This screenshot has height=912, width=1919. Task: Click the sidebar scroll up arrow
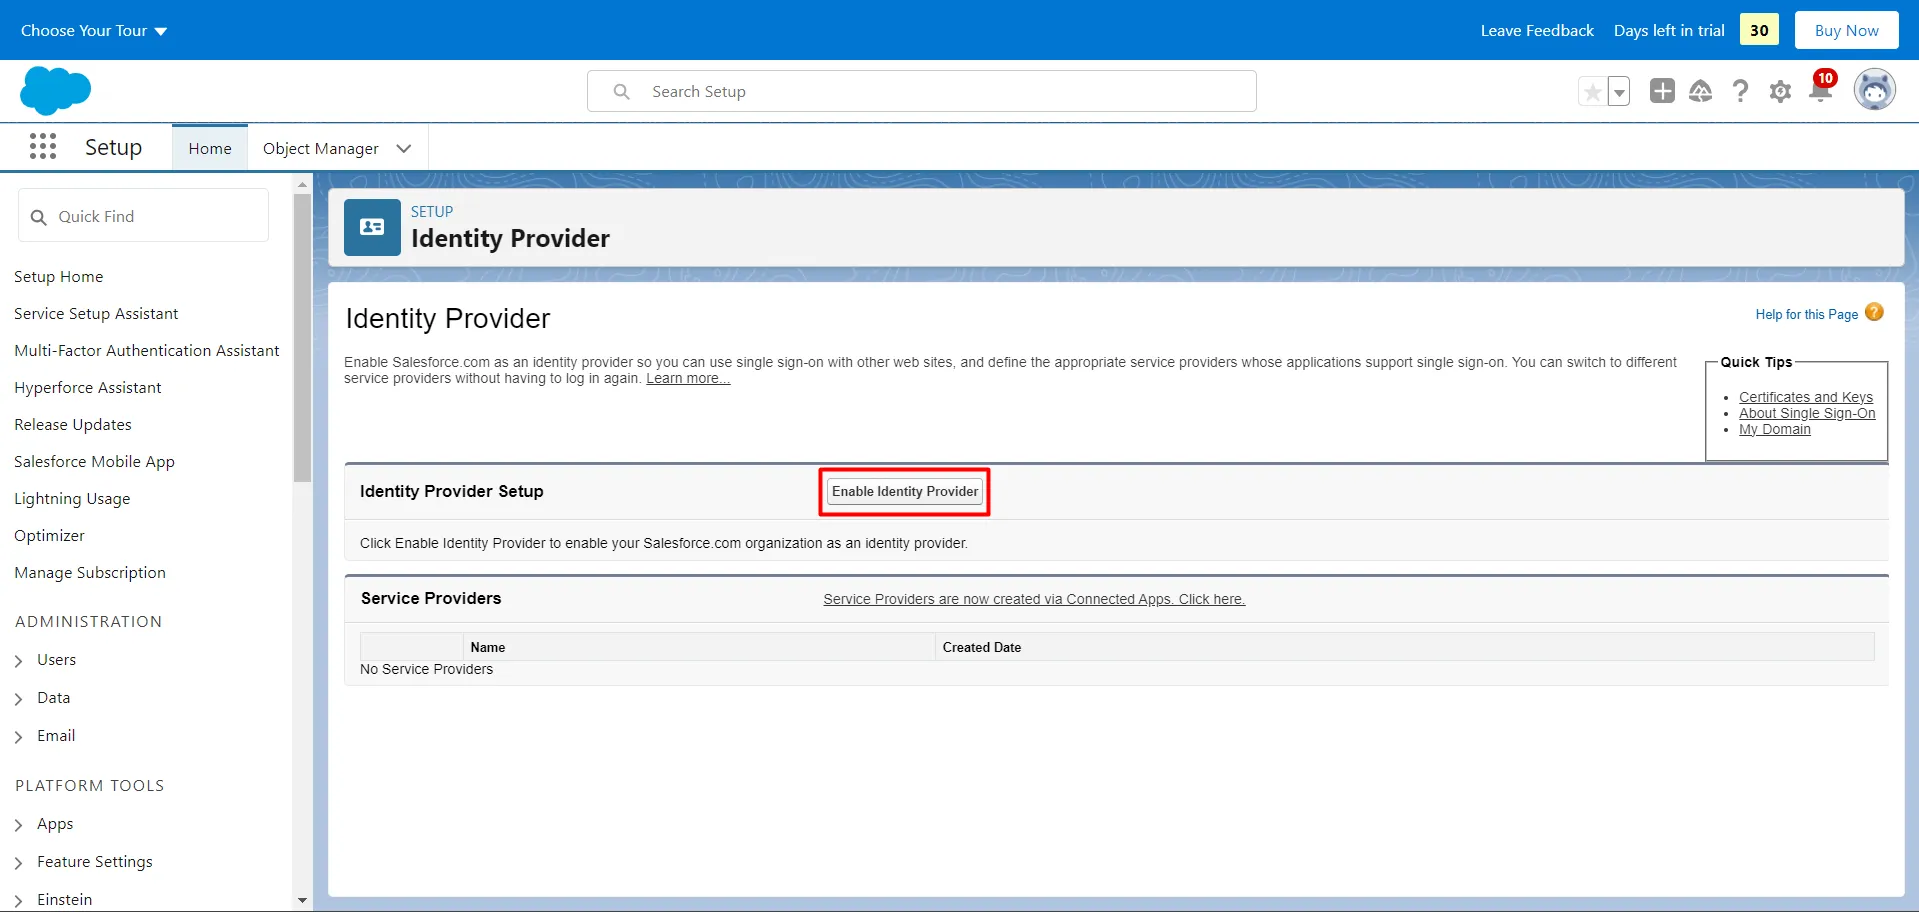tap(302, 185)
